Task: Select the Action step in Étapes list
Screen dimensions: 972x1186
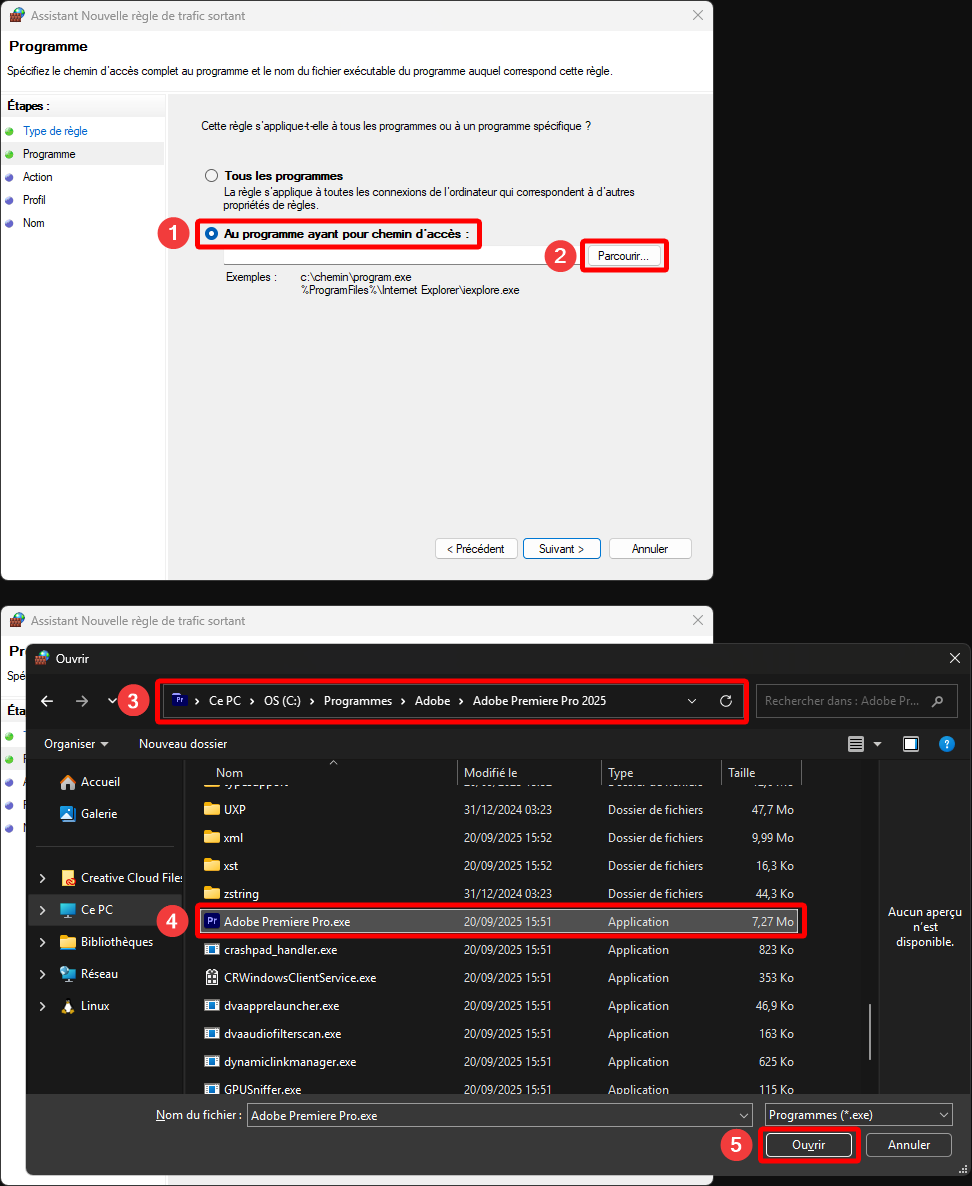Action: coord(37,177)
